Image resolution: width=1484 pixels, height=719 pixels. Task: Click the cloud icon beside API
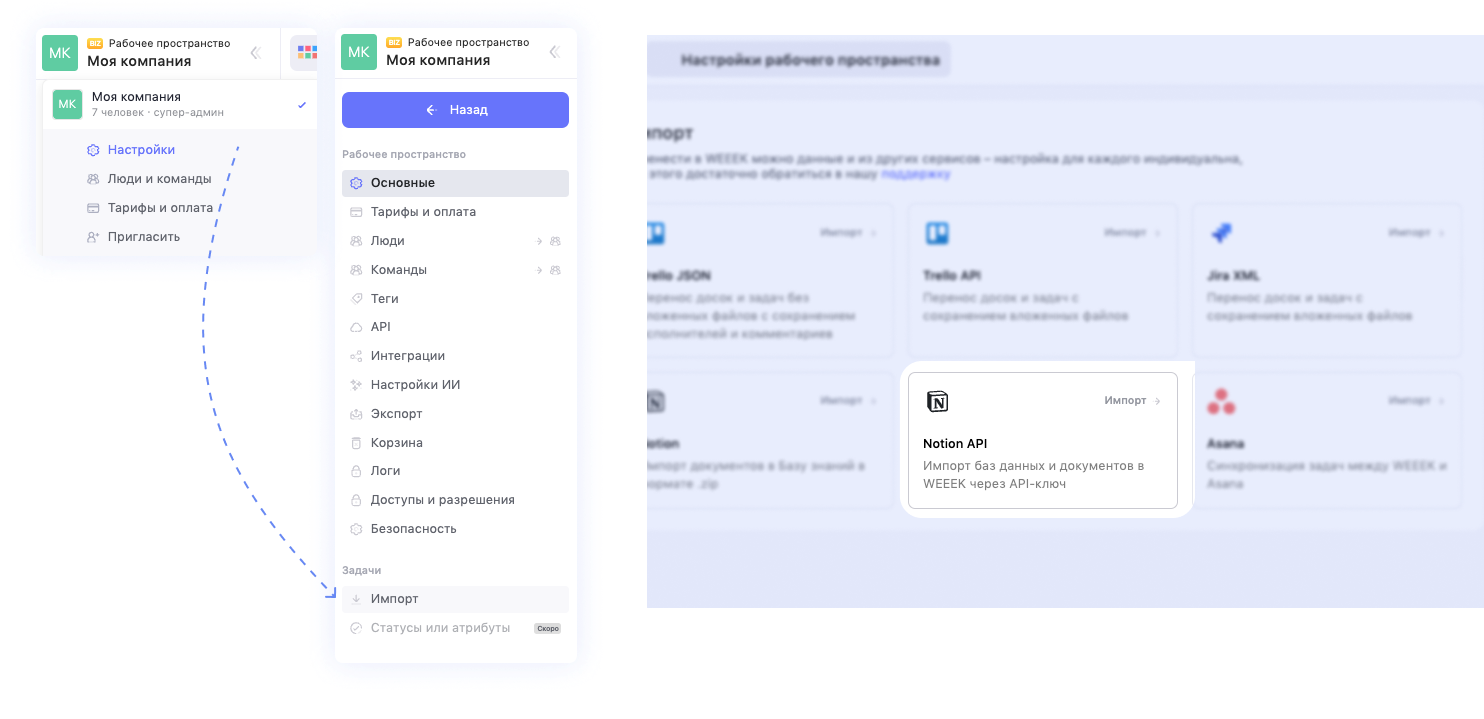click(356, 327)
